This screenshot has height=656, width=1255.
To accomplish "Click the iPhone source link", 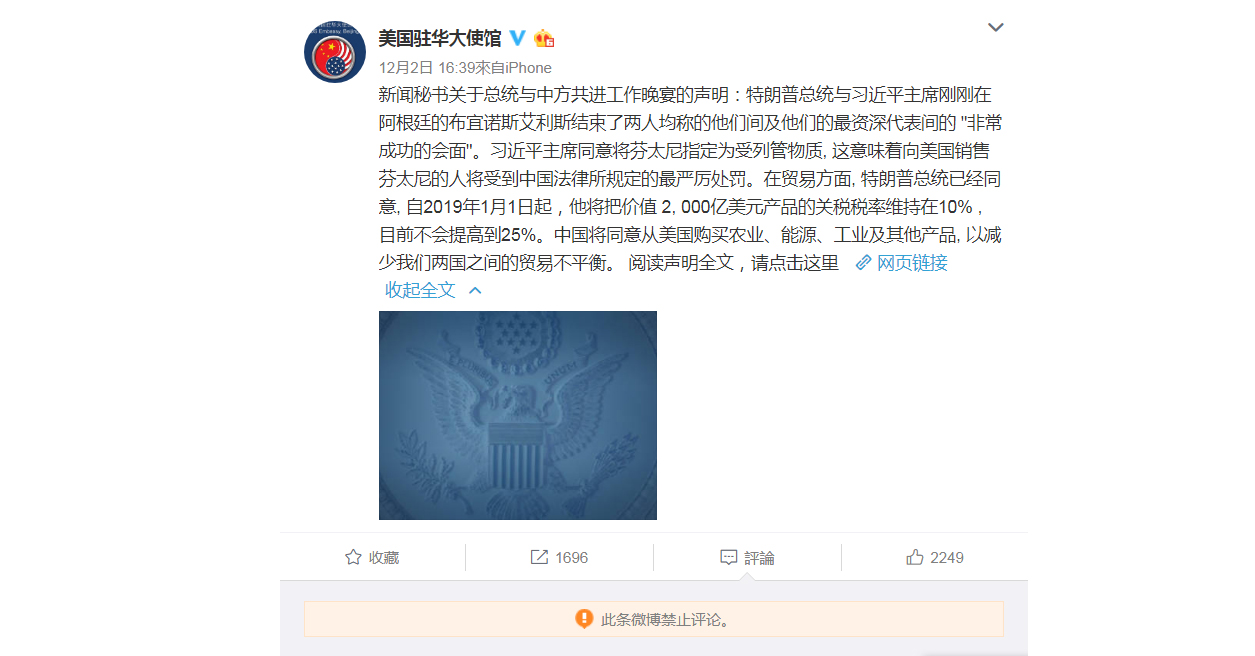I will [528, 68].
